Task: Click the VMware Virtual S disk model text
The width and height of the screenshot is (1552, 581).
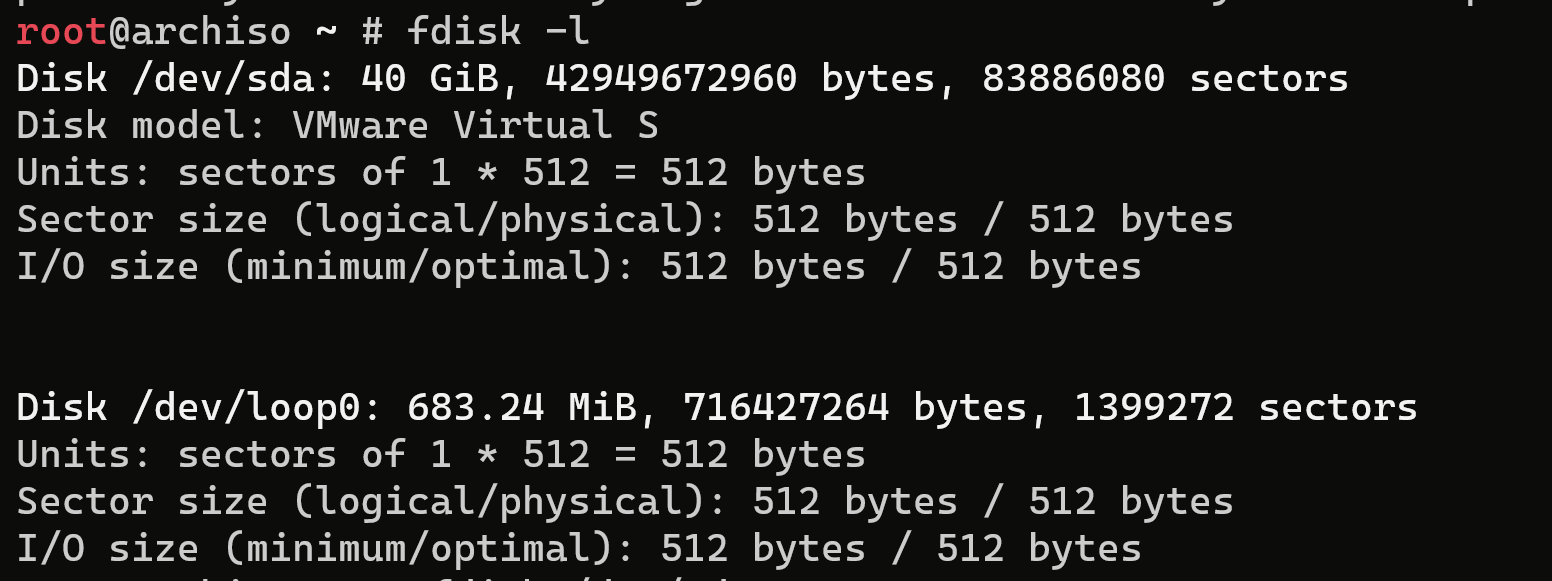Action: pyautogui.click(x=475, y=125)
